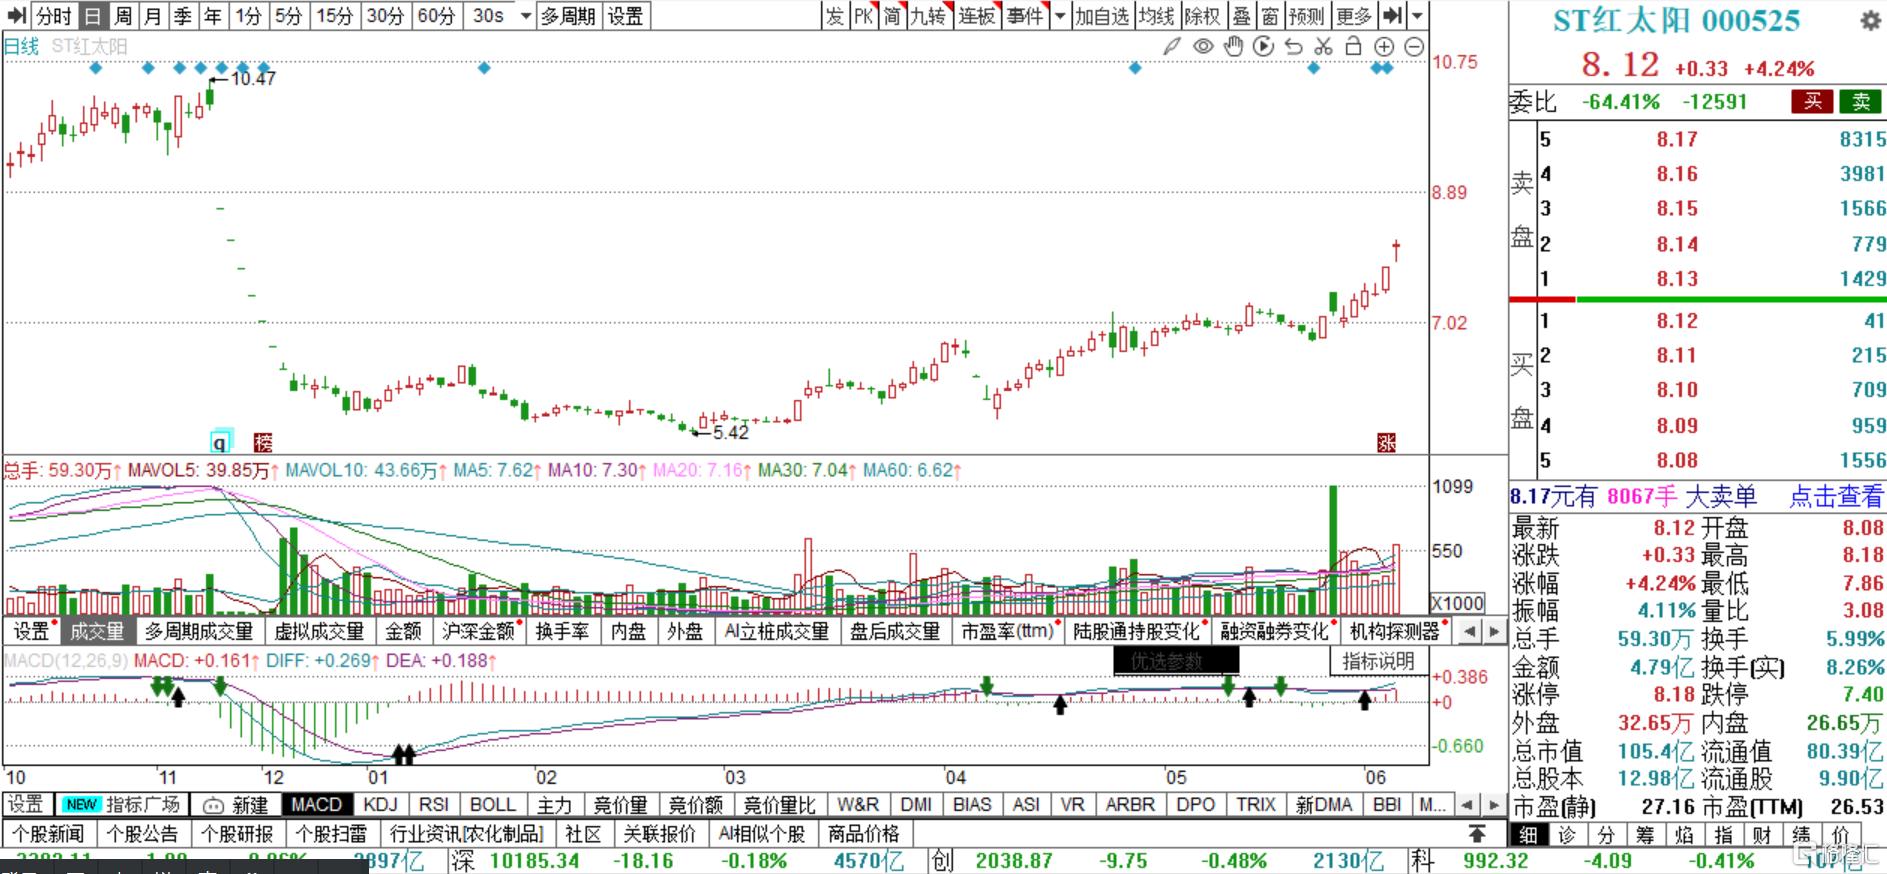Switch to 15分 minute period

pyautogui.click(x=335, y=16)
